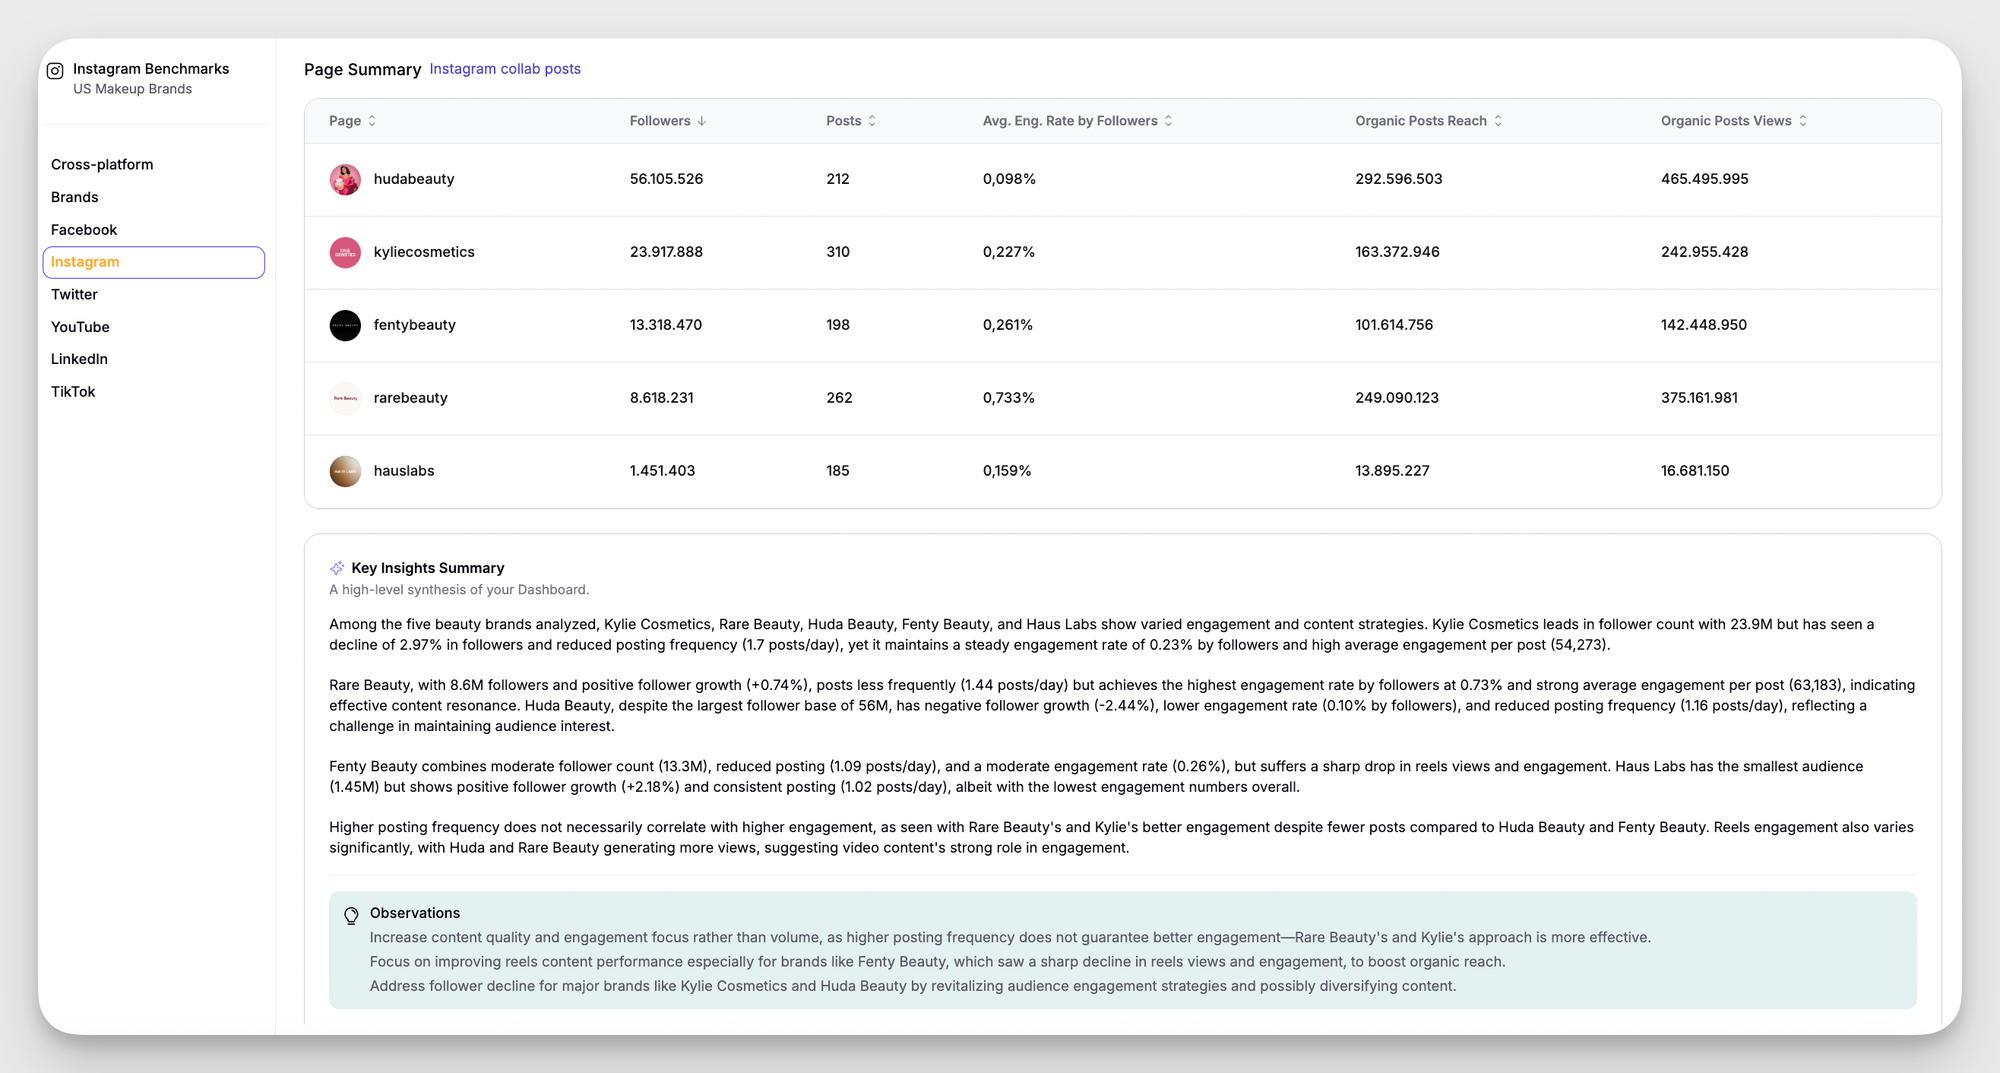2000x1073 pixels.
Task: Click the Observations lightbulb icon
Action: point(351,915)
